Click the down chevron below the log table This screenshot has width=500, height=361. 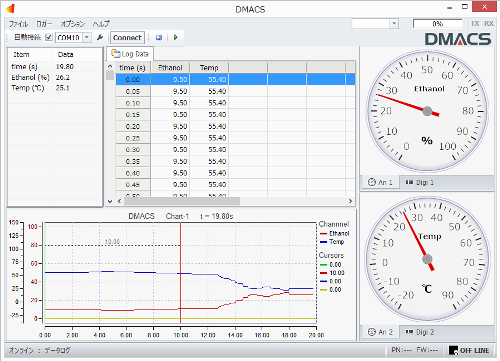click(x=110, y=201)
